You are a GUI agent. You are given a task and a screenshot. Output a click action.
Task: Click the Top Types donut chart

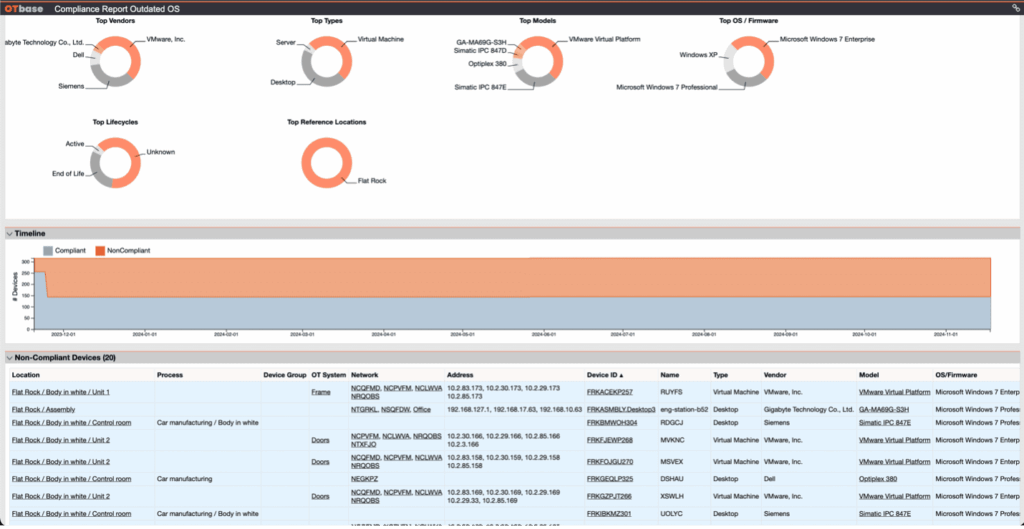323,61
